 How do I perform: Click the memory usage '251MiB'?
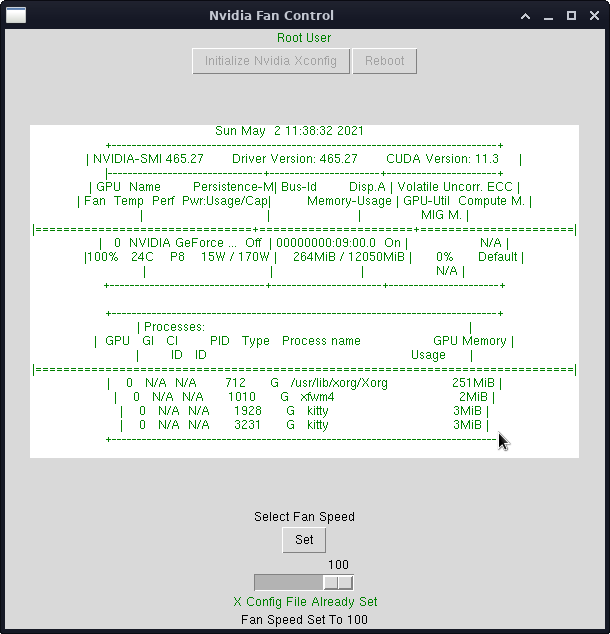coord(473,383)
